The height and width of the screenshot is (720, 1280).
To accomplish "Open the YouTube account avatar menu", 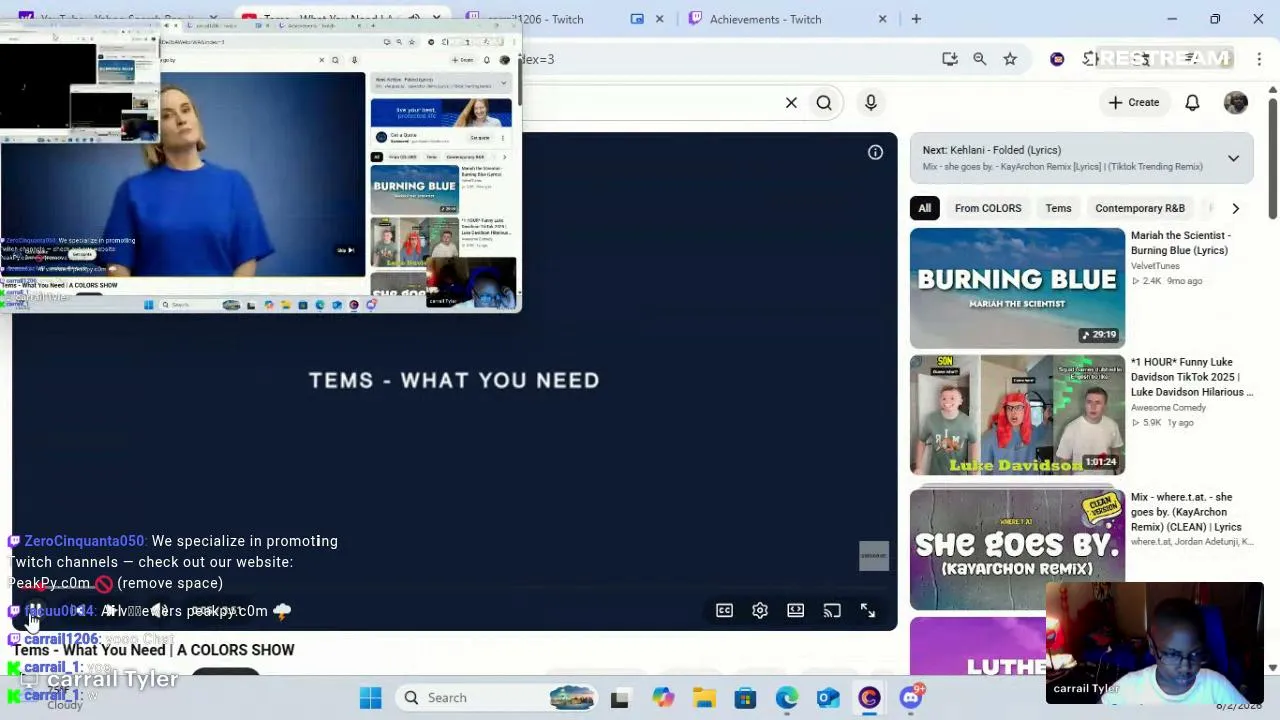I will coord(1236,102).
